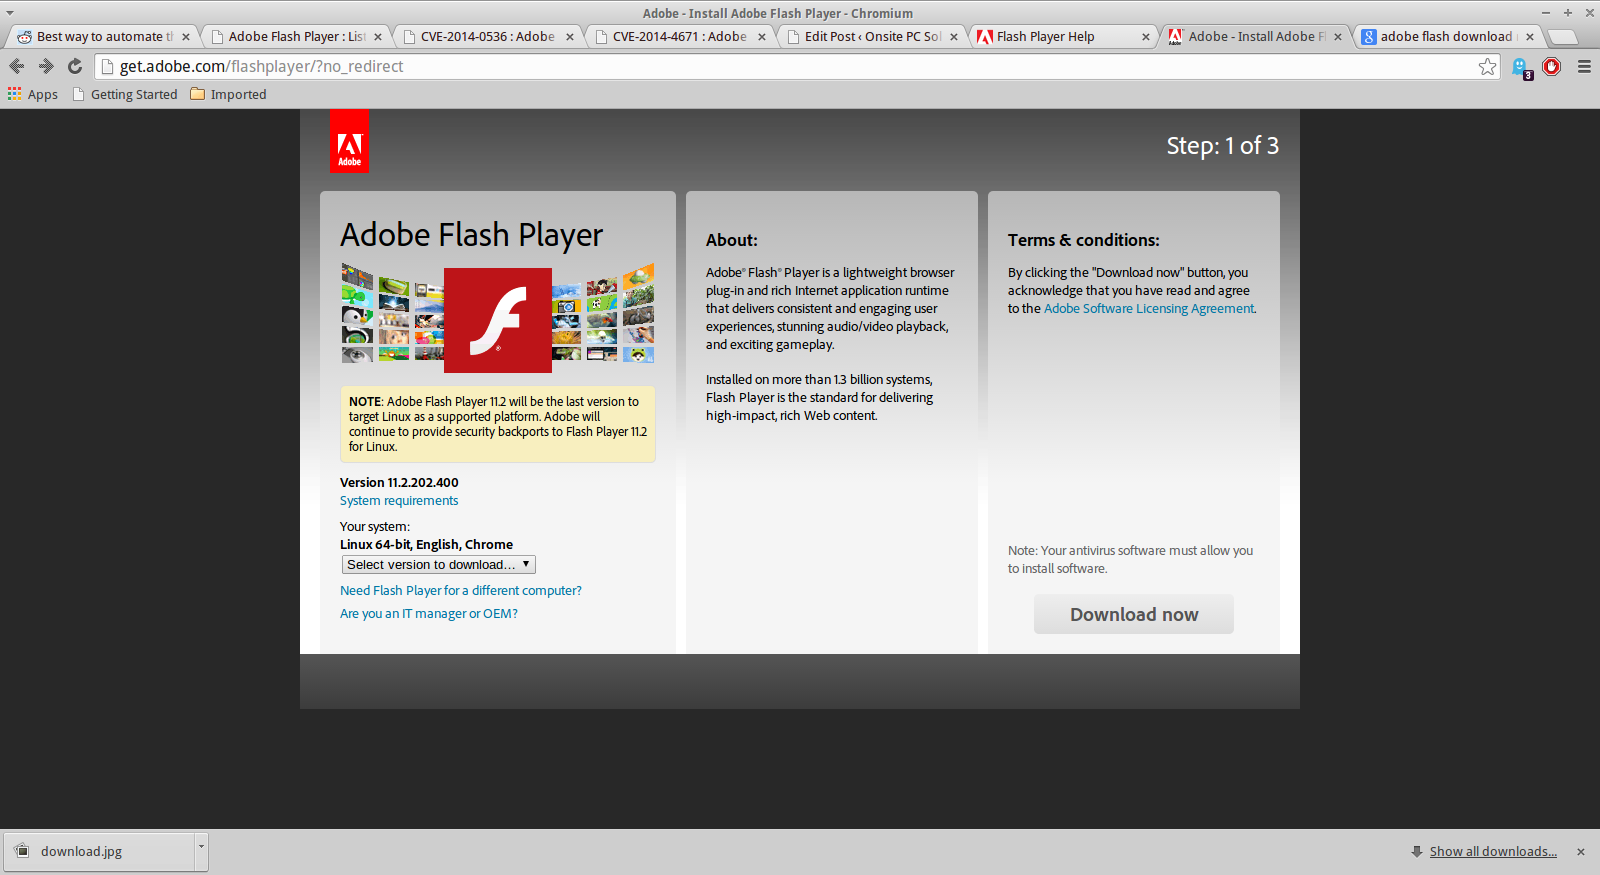This screenshot has width=1600, height=875.
Task: Close the Flash Player Help tab
Action: [1146, 37]
